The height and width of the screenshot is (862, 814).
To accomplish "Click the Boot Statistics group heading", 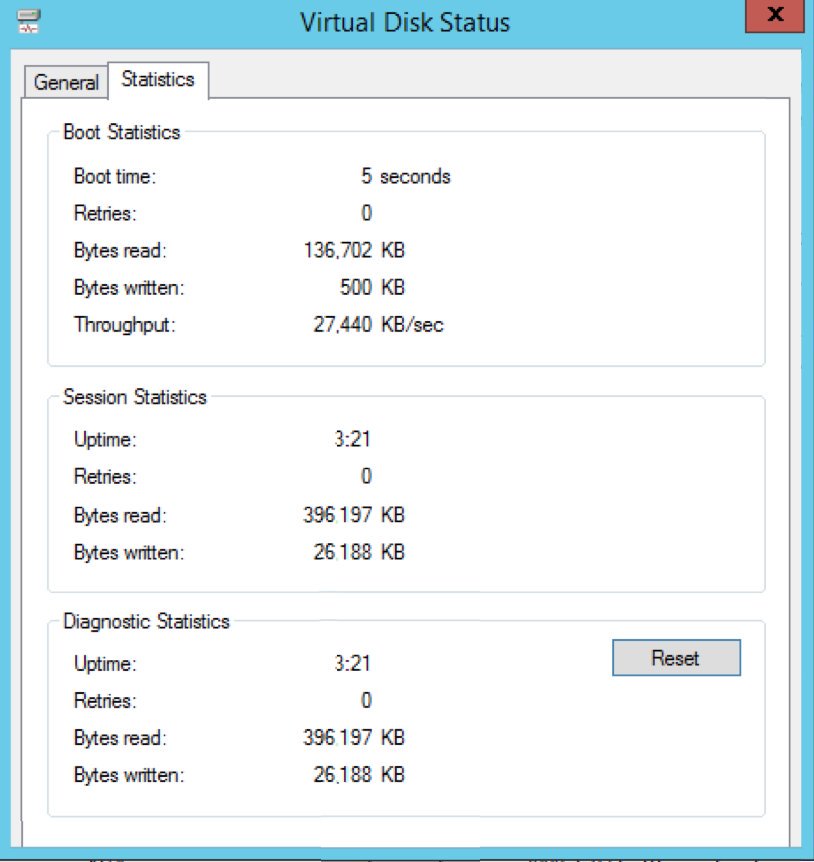I will point(122,132).
